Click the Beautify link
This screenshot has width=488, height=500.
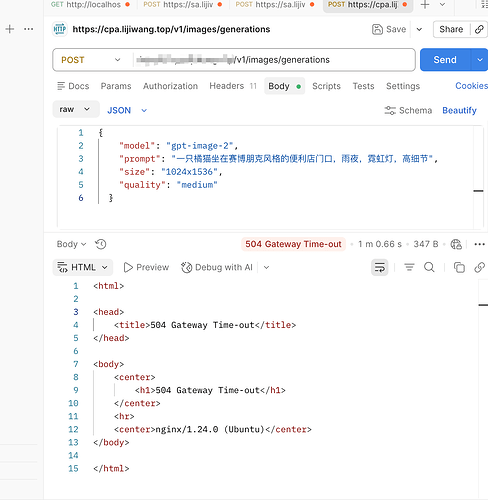(459, 110)
